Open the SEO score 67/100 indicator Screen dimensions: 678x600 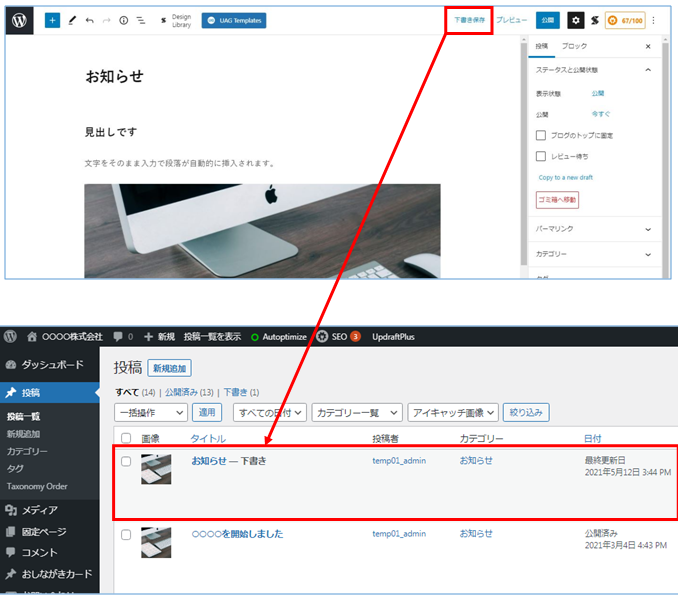click(x=625, y=20)
